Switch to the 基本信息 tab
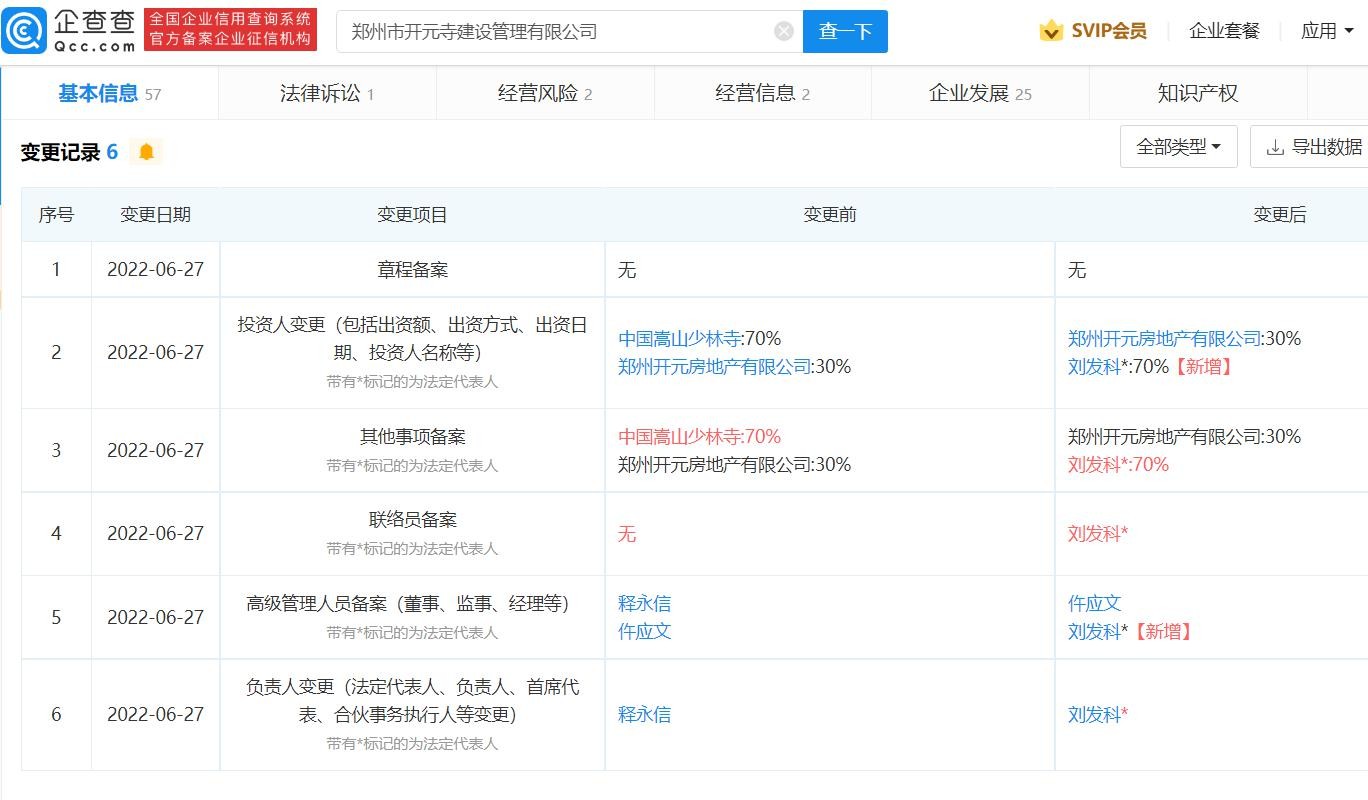 tap(109, 93)
